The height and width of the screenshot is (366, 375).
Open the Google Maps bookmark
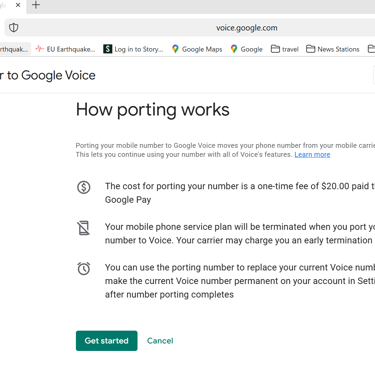(197, 49)
